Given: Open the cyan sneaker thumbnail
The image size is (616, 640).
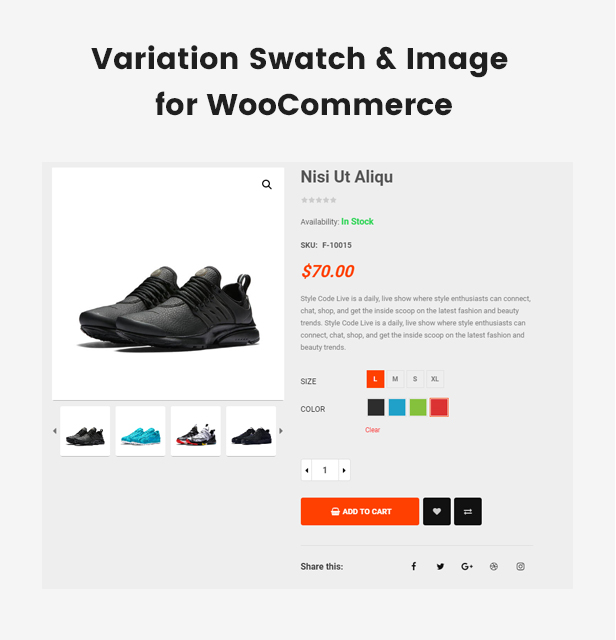Looking at the screenshot, I should [141, 431].
